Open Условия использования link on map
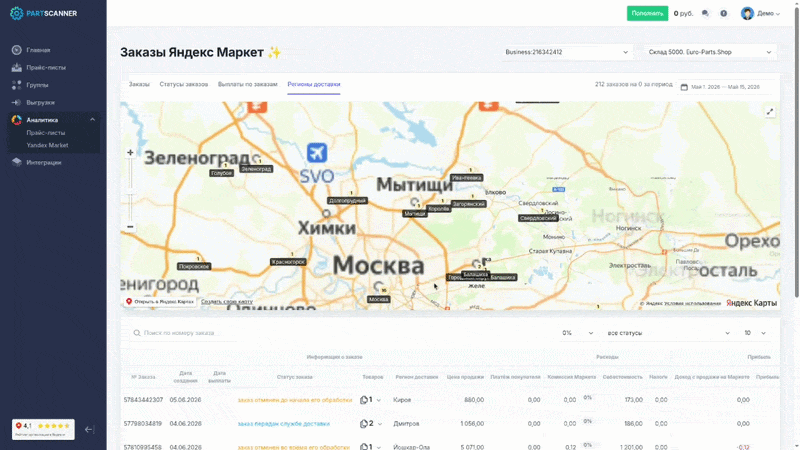Screen dimensions: 800x450 coord(692,303)
